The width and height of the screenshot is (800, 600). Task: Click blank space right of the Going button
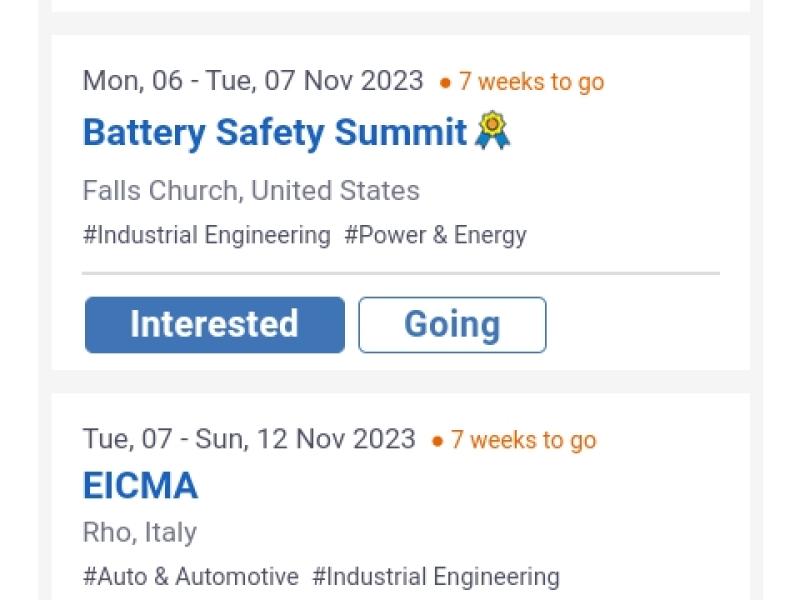click(x=640, y=325)
